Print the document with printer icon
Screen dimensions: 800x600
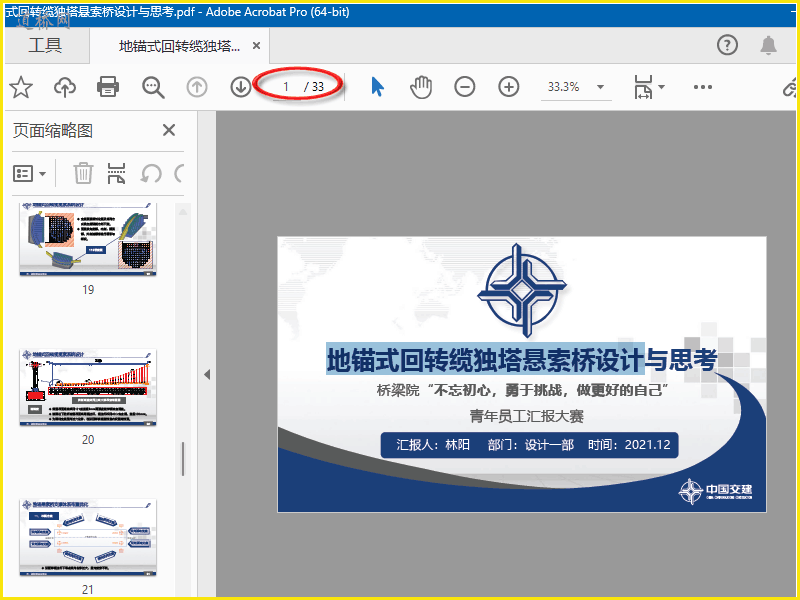pyautogui.click(x=108, y=87)
